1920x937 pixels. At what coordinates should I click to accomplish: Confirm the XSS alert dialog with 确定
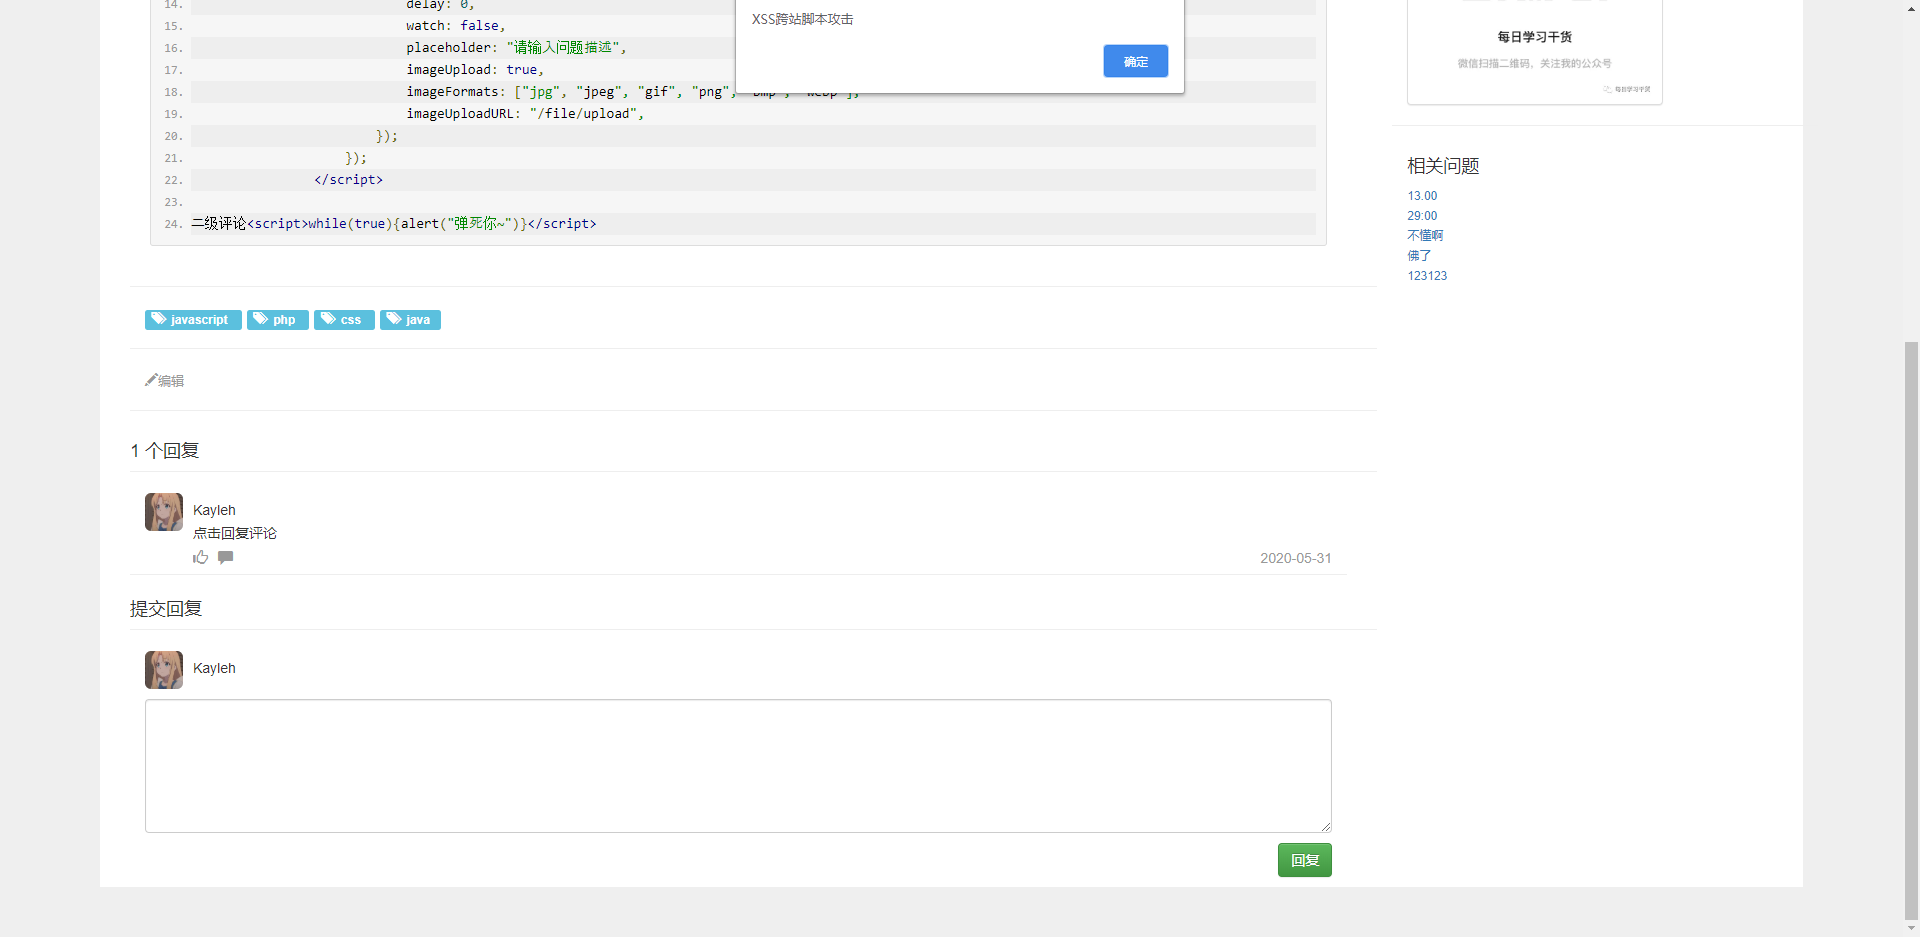pos(1135,61)
